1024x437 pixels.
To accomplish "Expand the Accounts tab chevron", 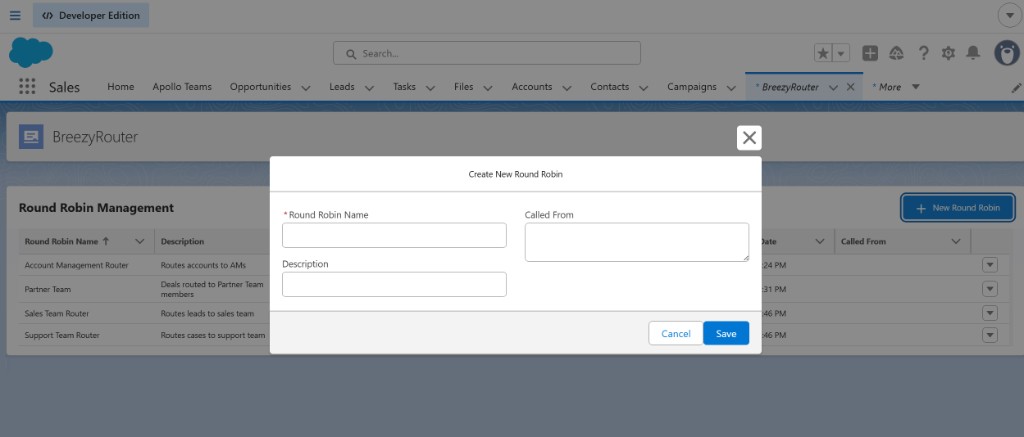I will (567, 88).
